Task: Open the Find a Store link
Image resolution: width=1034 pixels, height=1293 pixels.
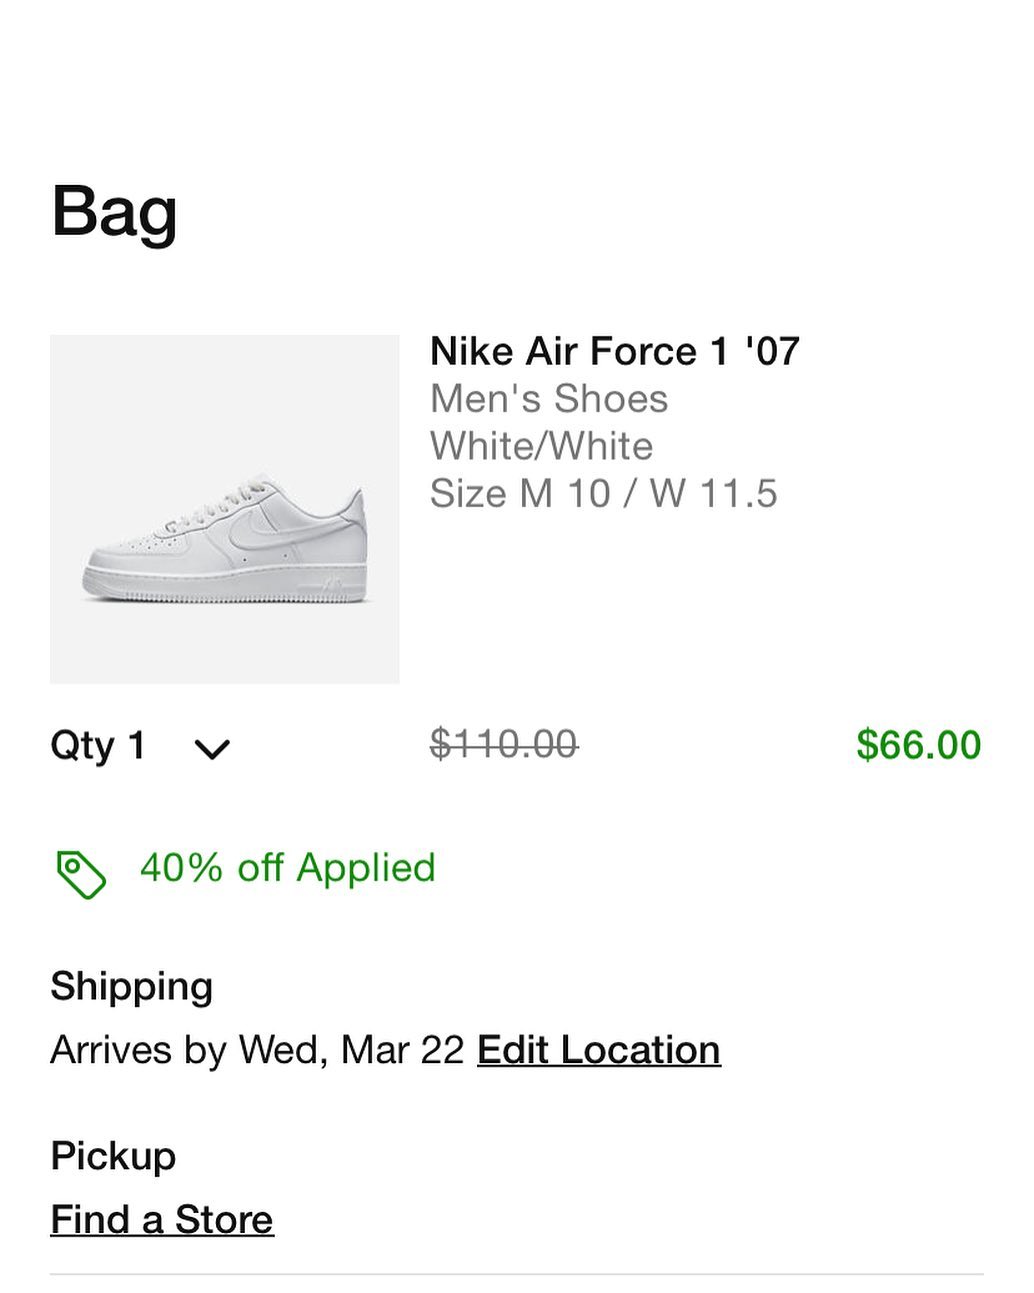Action: [x=162, y=1220]
